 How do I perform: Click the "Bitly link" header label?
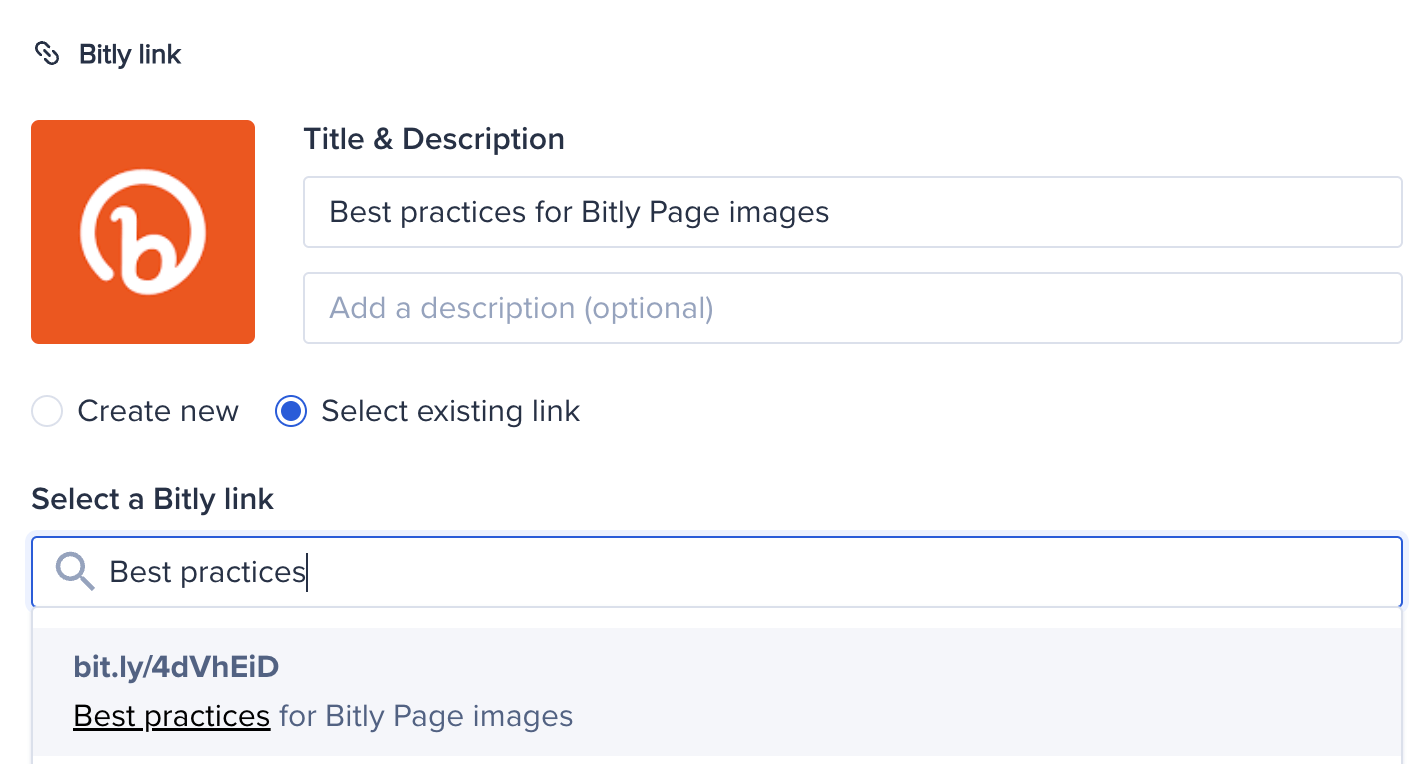coord(130,54)
